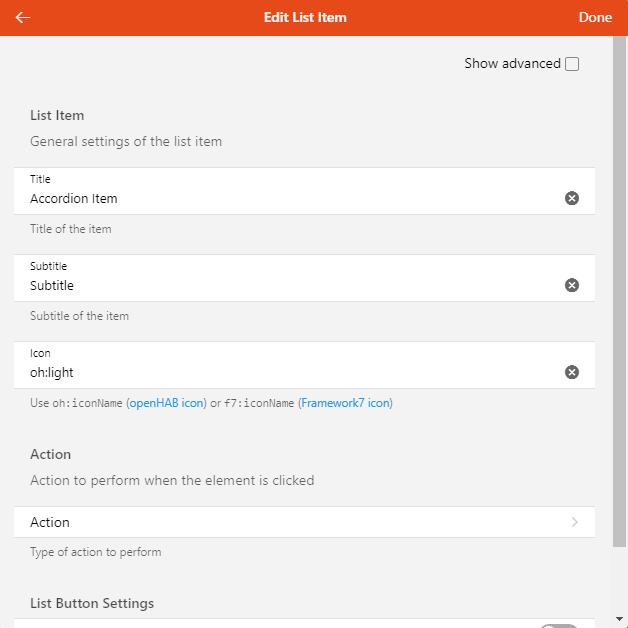Expand Action options via the chevron arrow
This screenshot has width=628, height=628.
575,522
